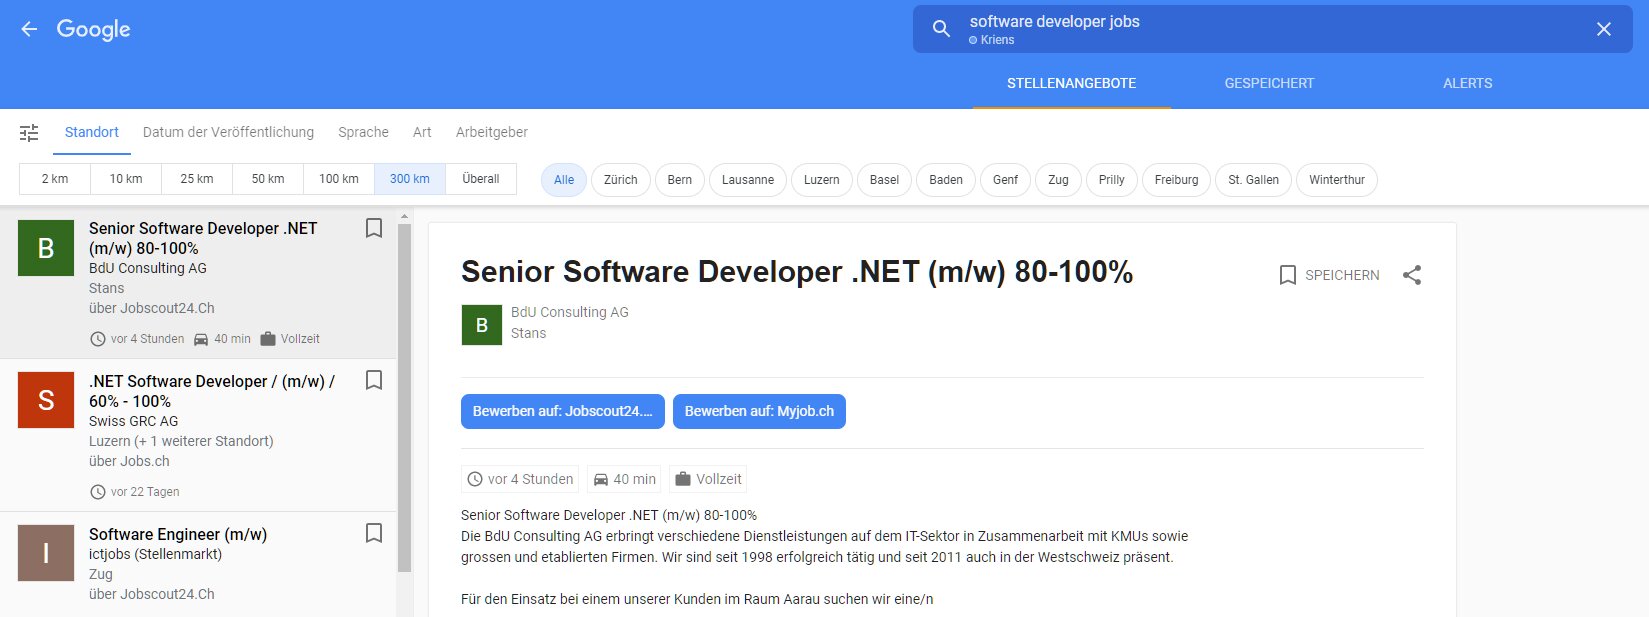
Task: Filter by Genf location chip
Action: point(1005,180)
